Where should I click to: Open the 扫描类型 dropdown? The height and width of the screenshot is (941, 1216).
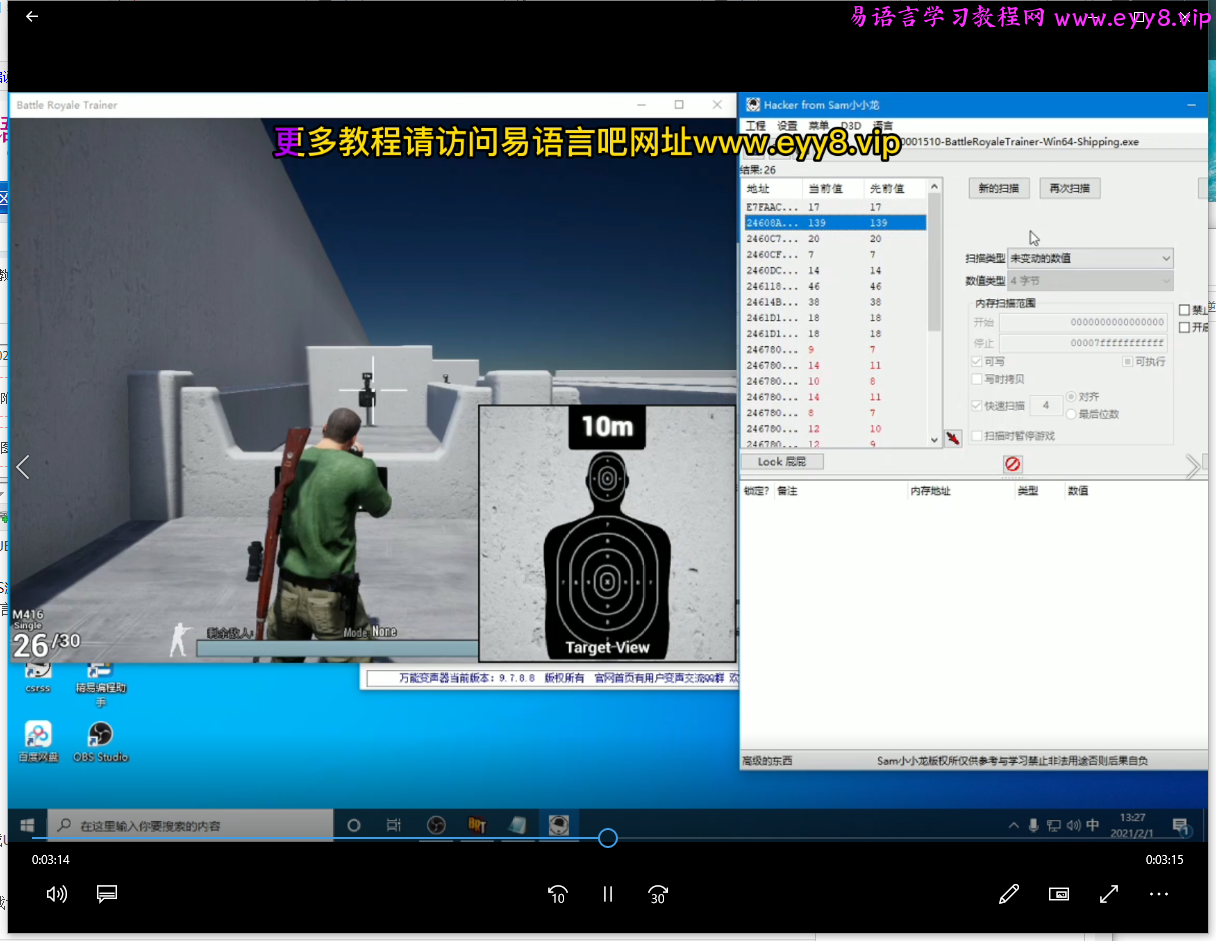pyautogui.click(x=1090, y=258)
